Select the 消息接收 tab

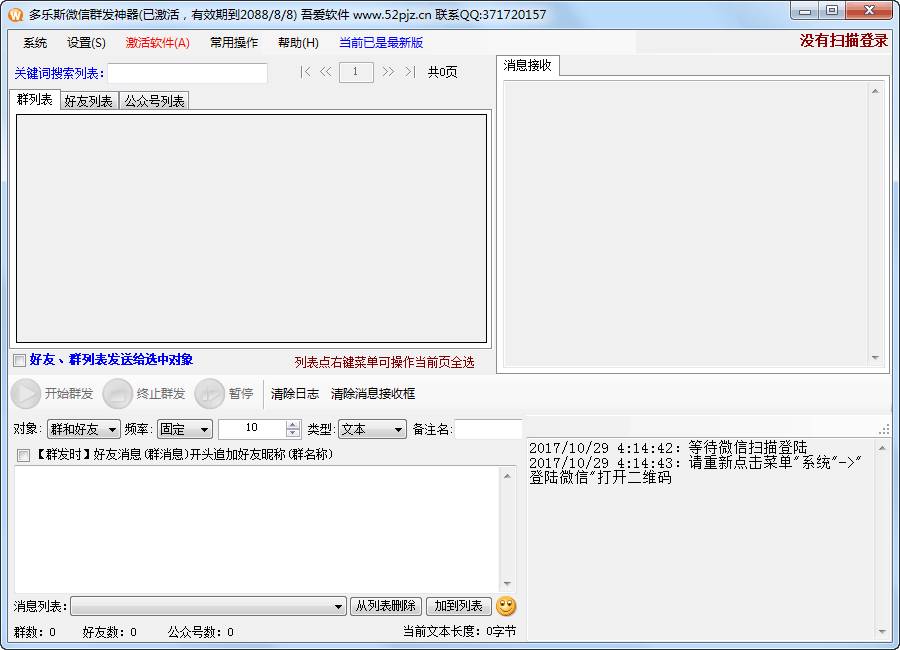[x=527, y=65]
